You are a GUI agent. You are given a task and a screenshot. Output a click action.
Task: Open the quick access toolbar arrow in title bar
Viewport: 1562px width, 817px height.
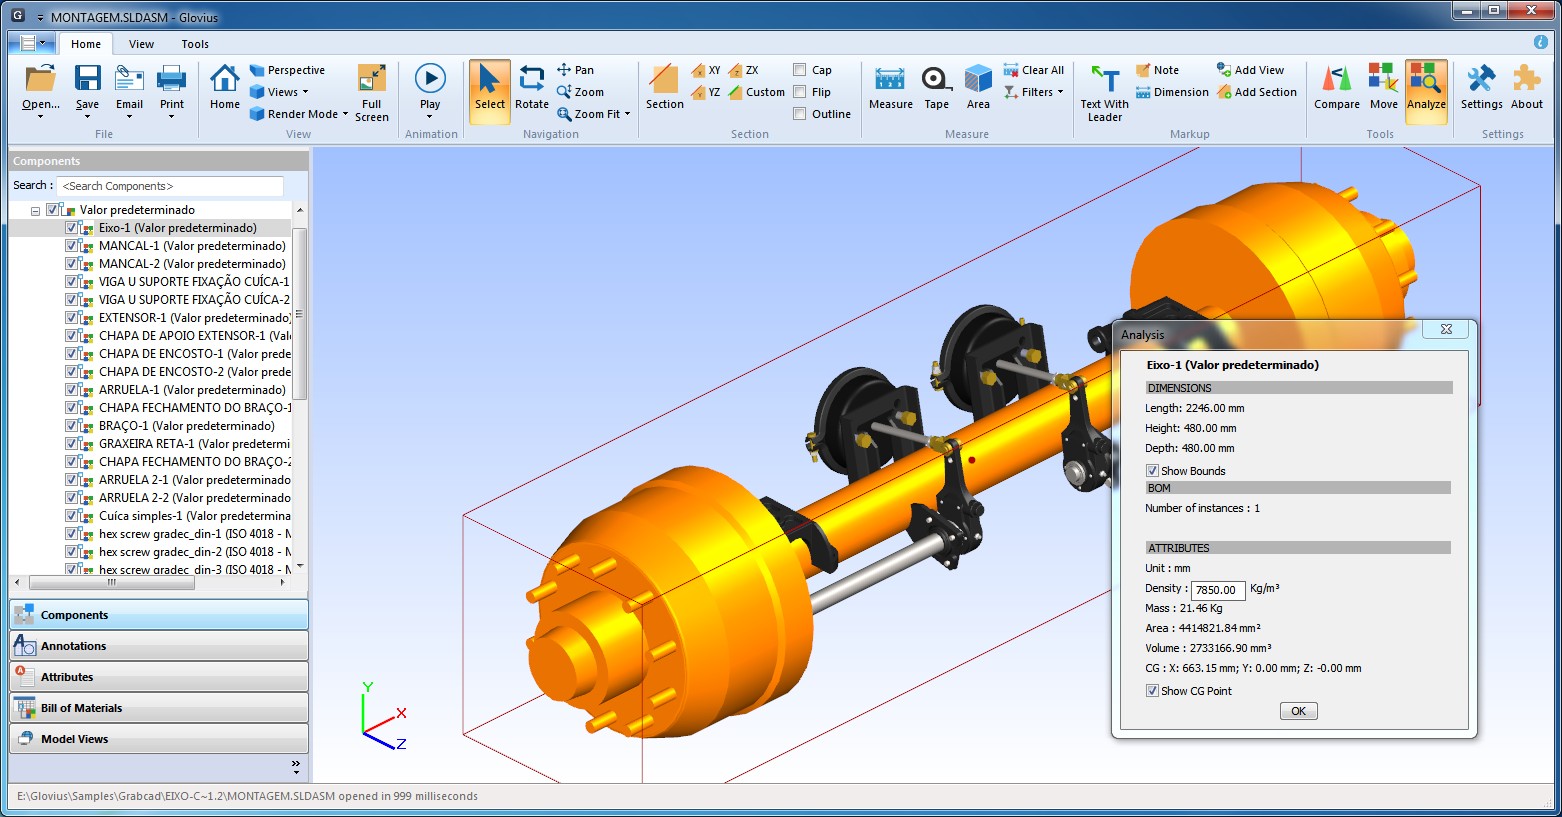tap(40, 18)
